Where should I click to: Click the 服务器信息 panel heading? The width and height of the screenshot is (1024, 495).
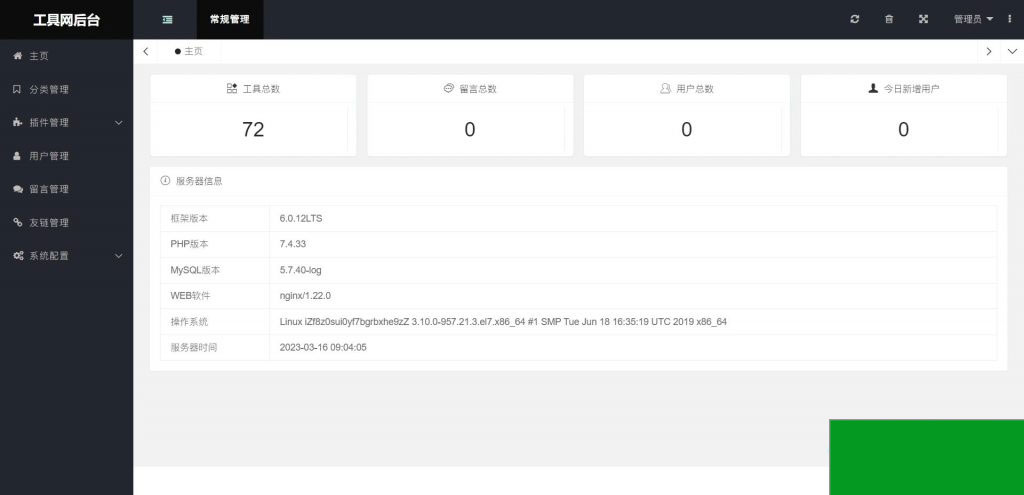pyautogui.click(x=199, y=181)
